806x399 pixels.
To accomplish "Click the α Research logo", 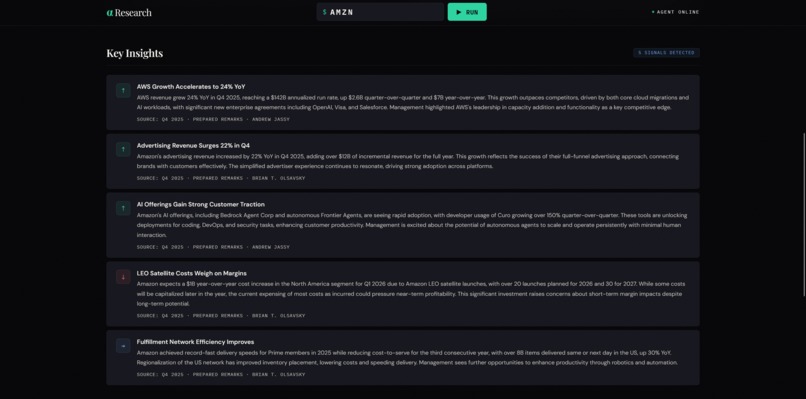I will 129,12.
